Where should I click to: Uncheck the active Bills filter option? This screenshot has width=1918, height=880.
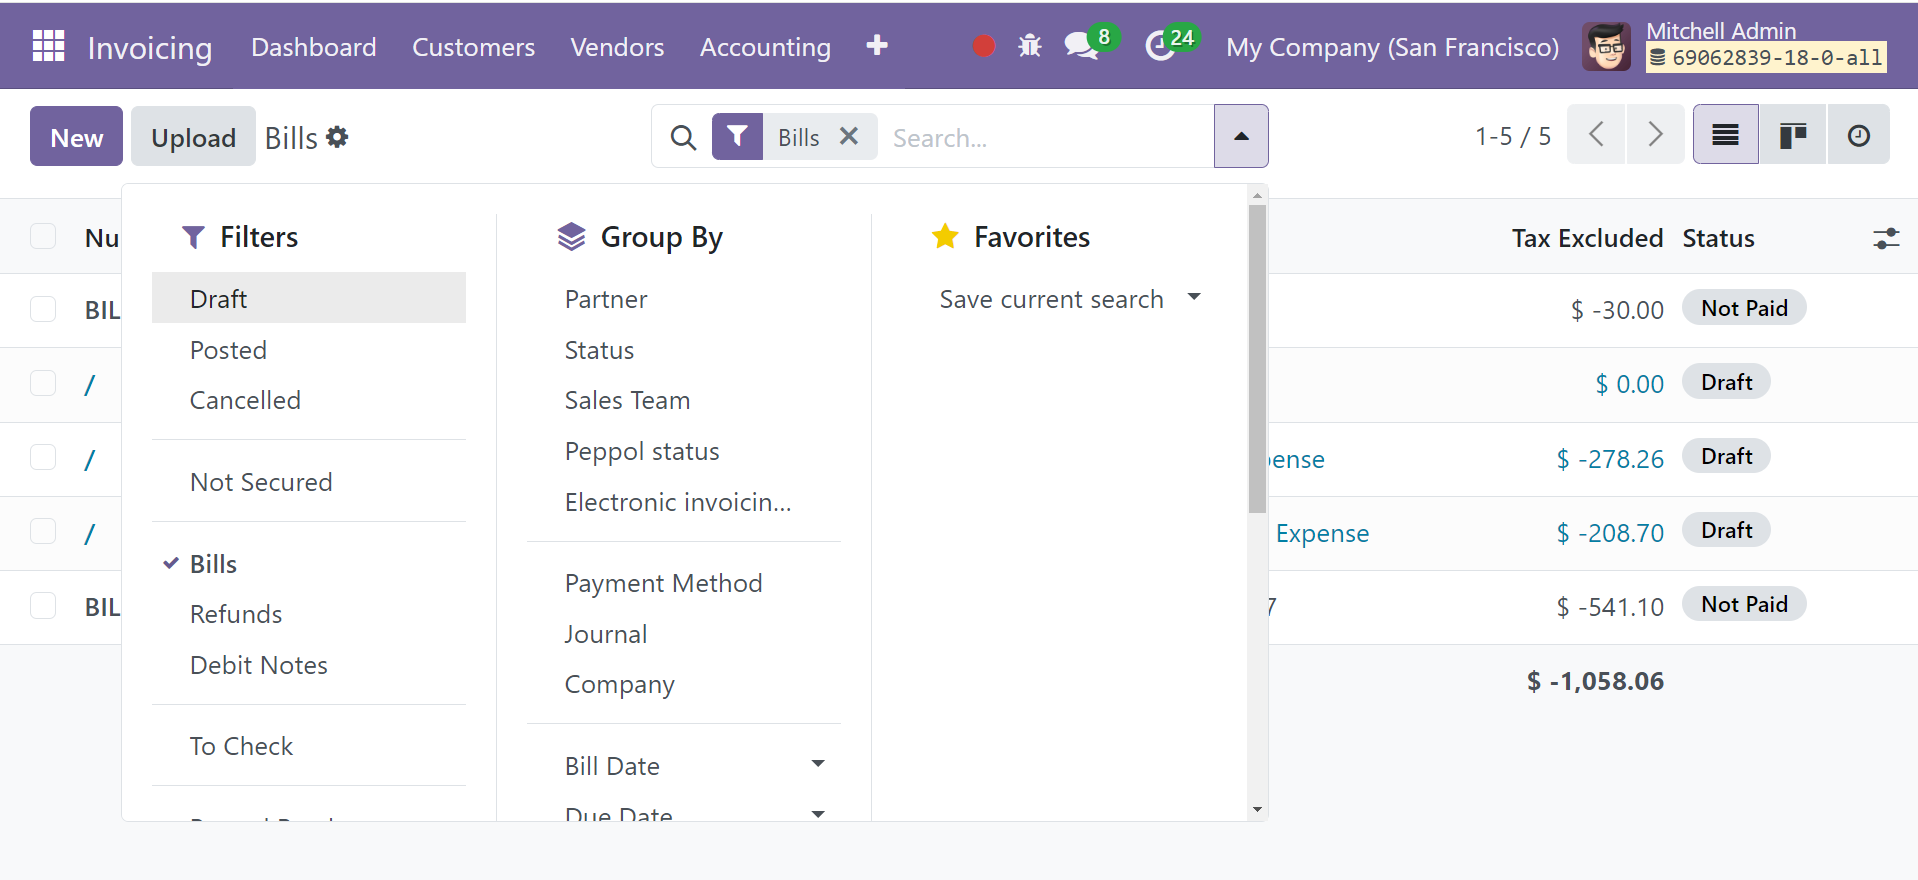(x=309, y=564)
